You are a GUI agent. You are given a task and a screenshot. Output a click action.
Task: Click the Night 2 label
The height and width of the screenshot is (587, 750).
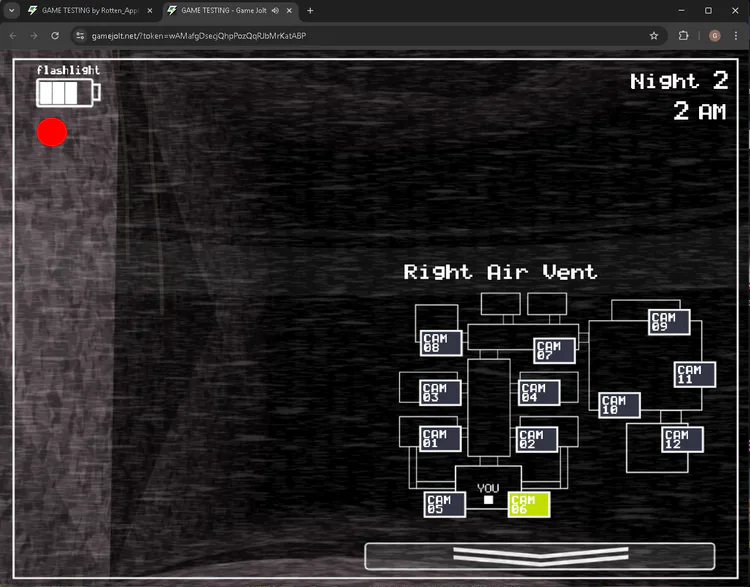coord(679,81)
